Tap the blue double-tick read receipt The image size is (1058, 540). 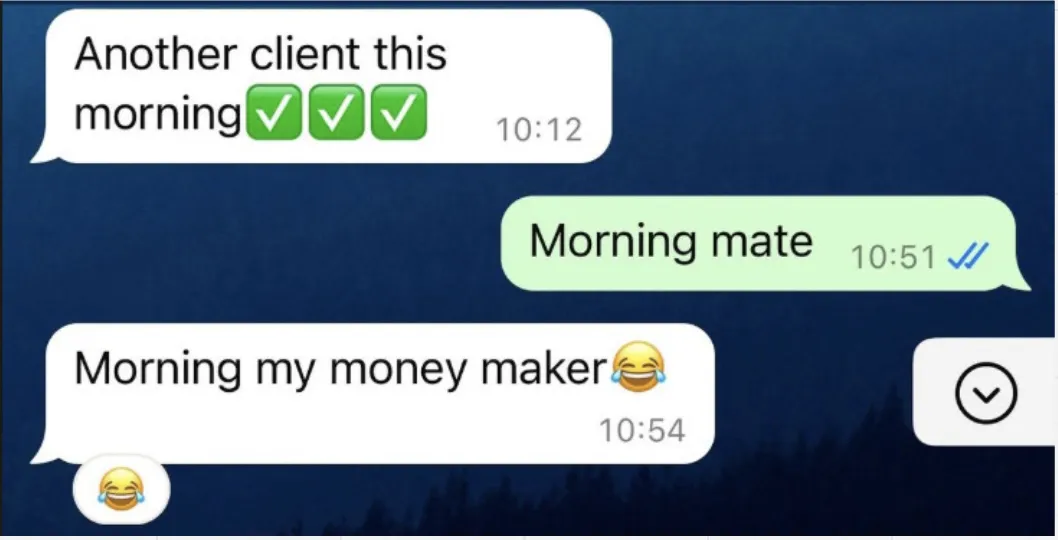click(x=968, y=256)
